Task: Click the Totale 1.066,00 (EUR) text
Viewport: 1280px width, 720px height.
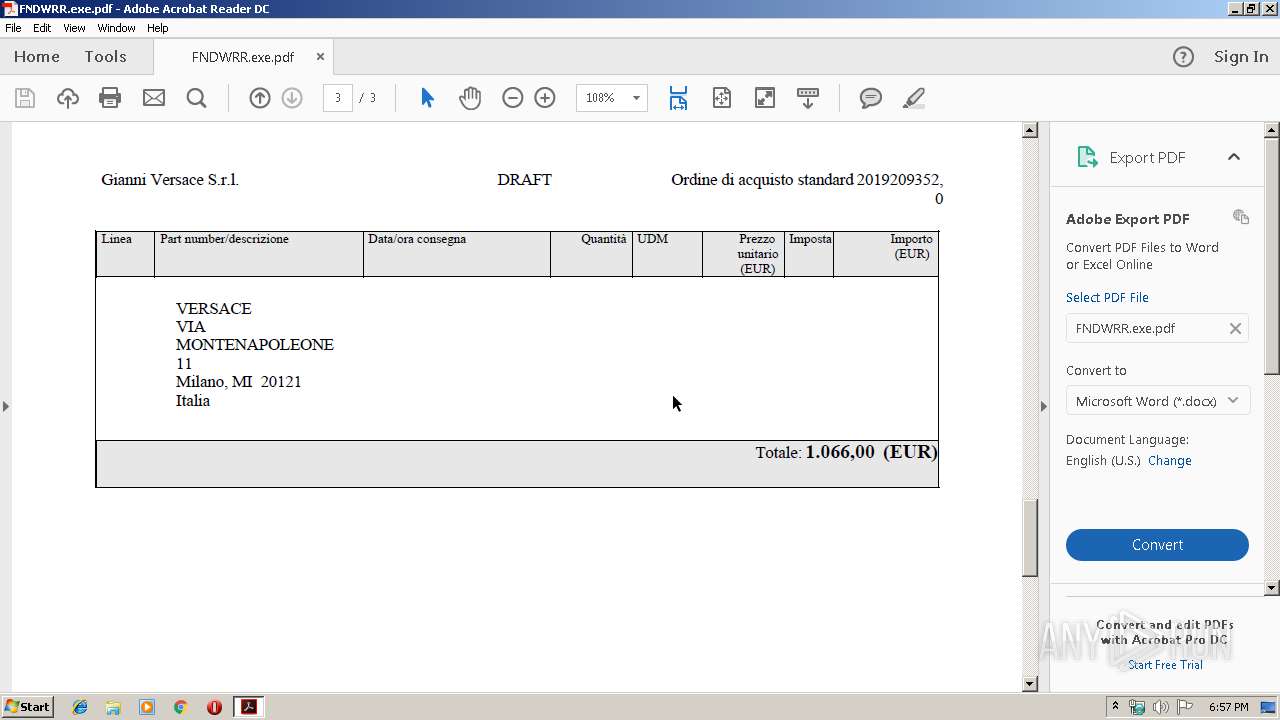Action: [x=846, y=452]
